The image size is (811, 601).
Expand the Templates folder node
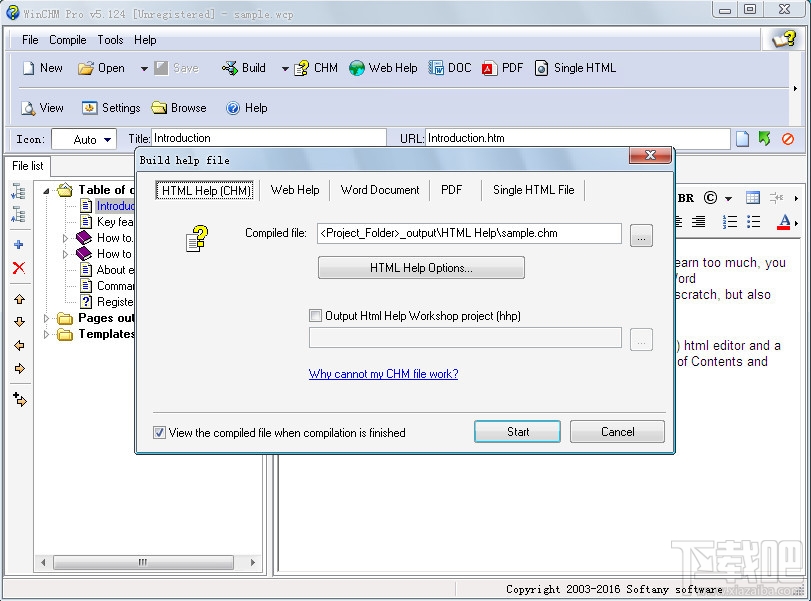coord(46,334)
